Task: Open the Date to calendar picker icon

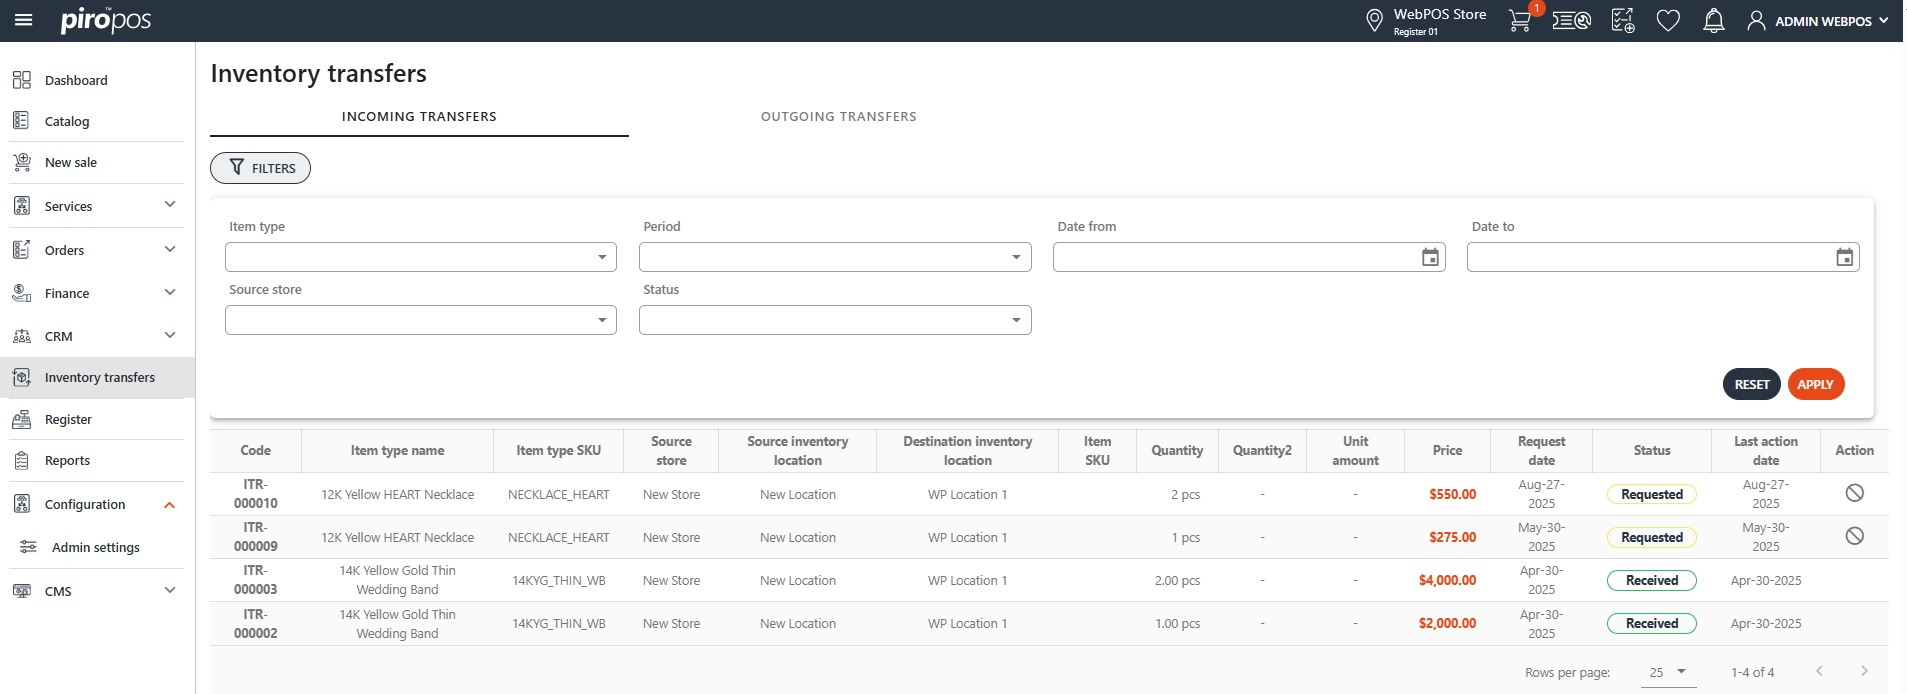Action: click(x=1844, y=258)
